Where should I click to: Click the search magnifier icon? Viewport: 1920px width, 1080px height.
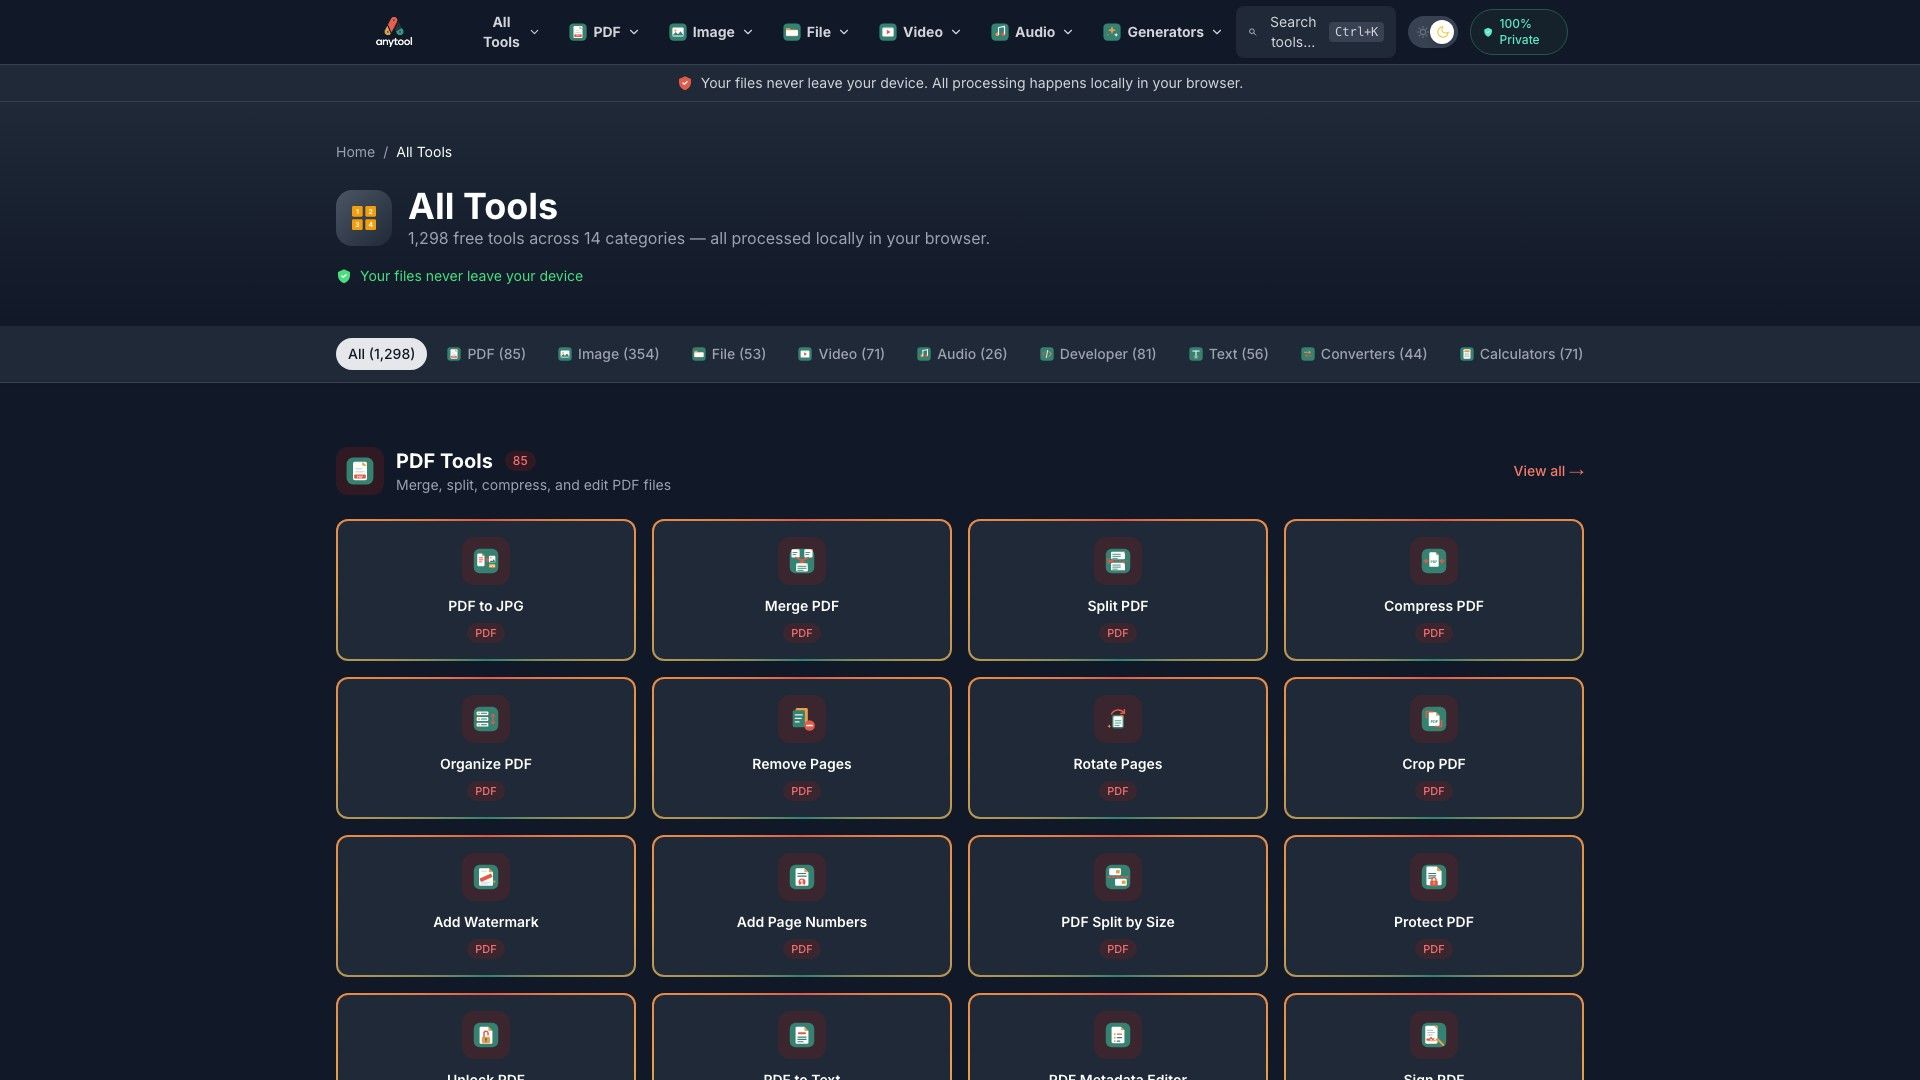point(1252,32)
